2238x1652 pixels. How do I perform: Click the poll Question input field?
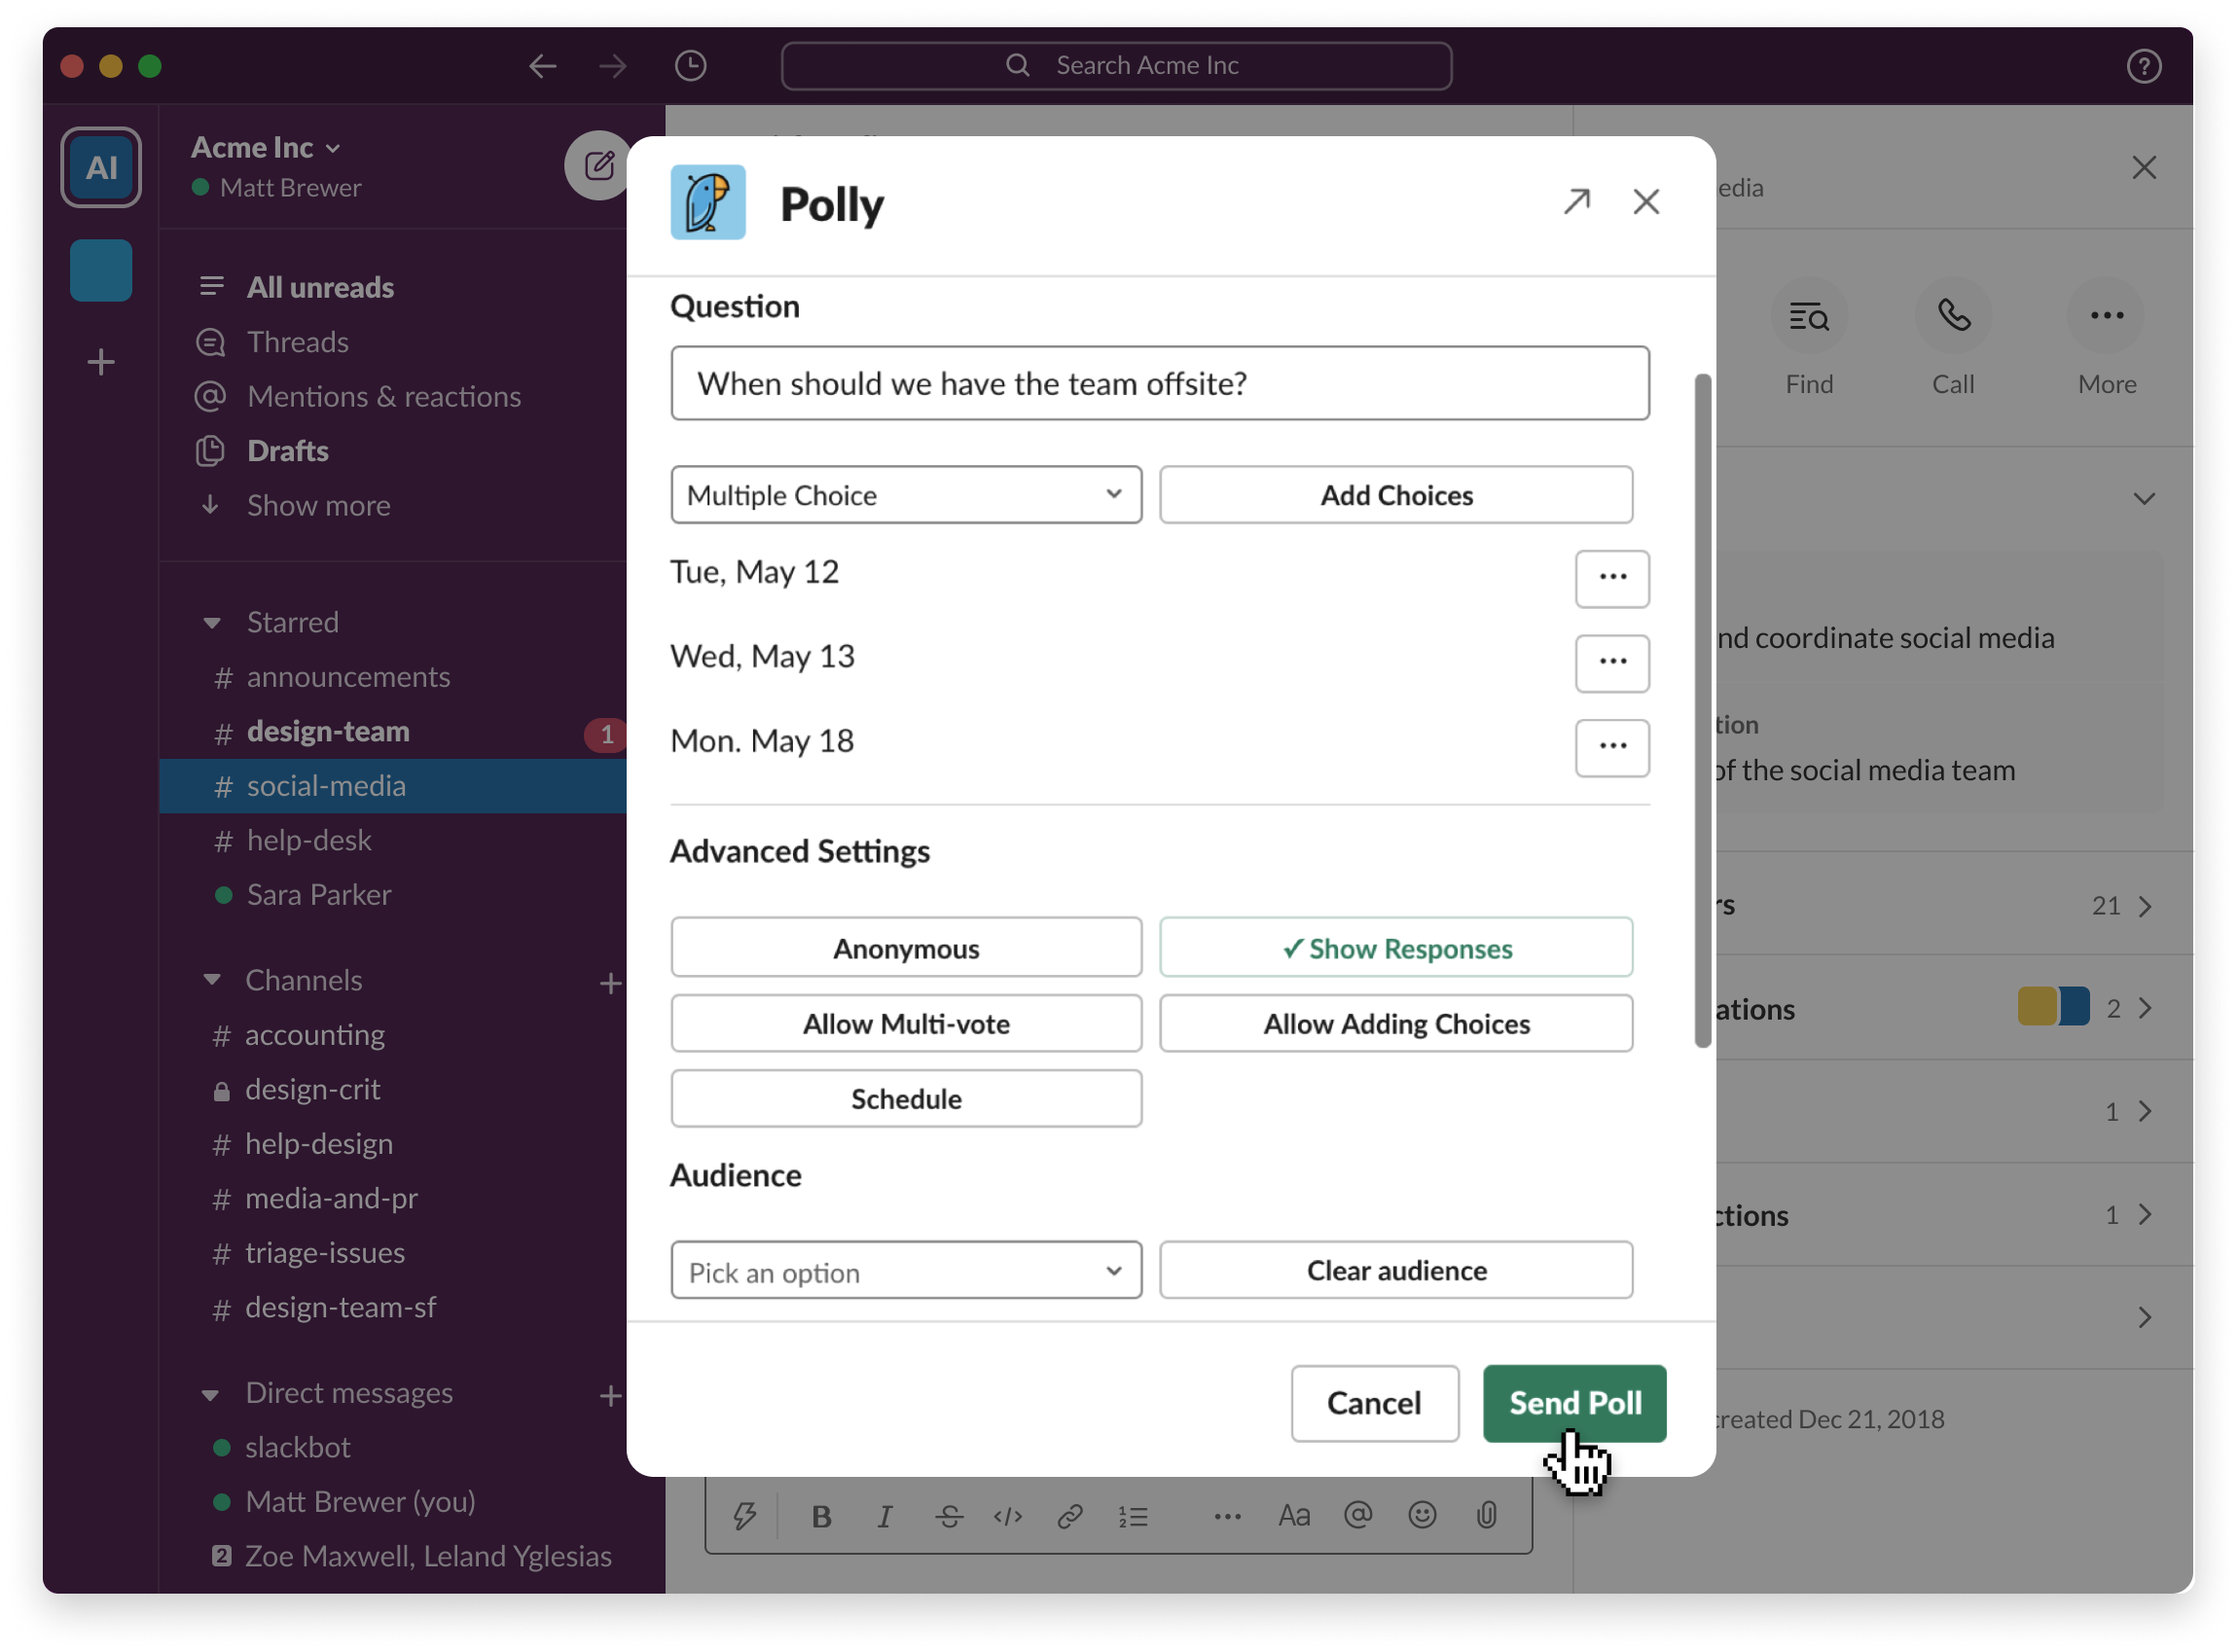click(x=1160, y=384)
